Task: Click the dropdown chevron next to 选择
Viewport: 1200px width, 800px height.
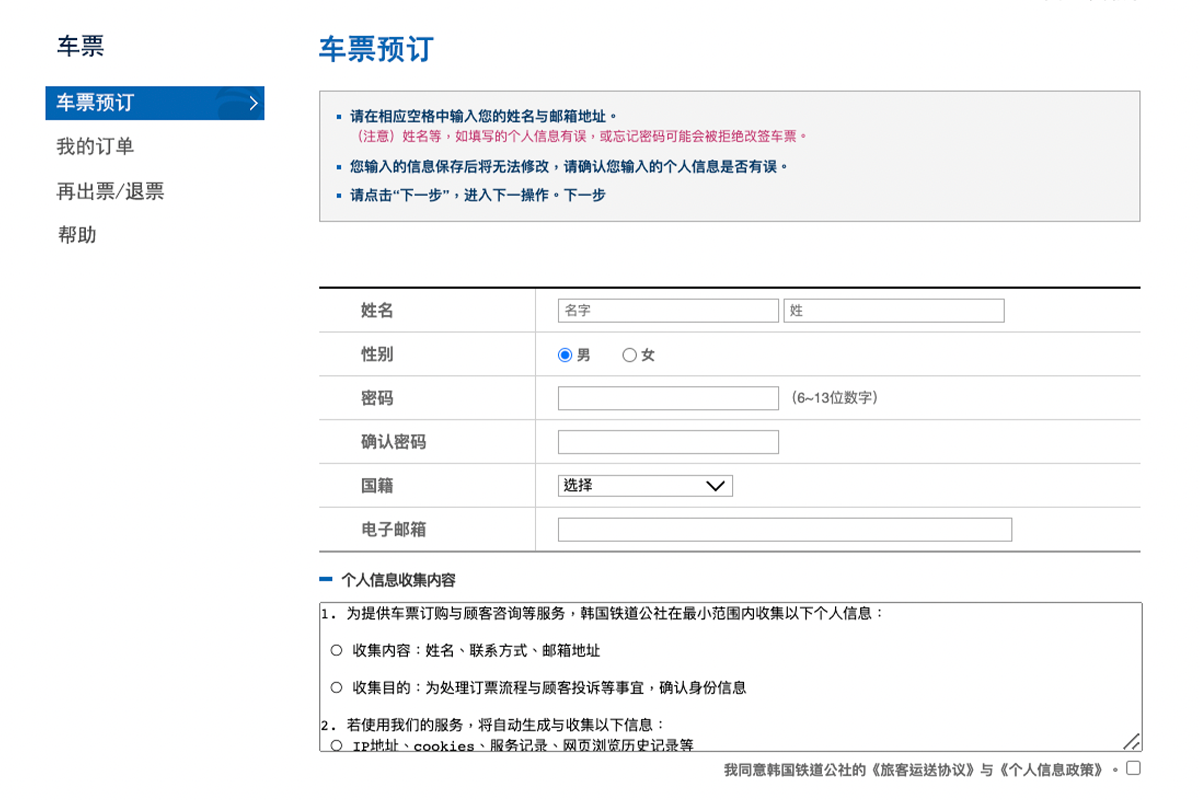Action: tap(715, 485)
